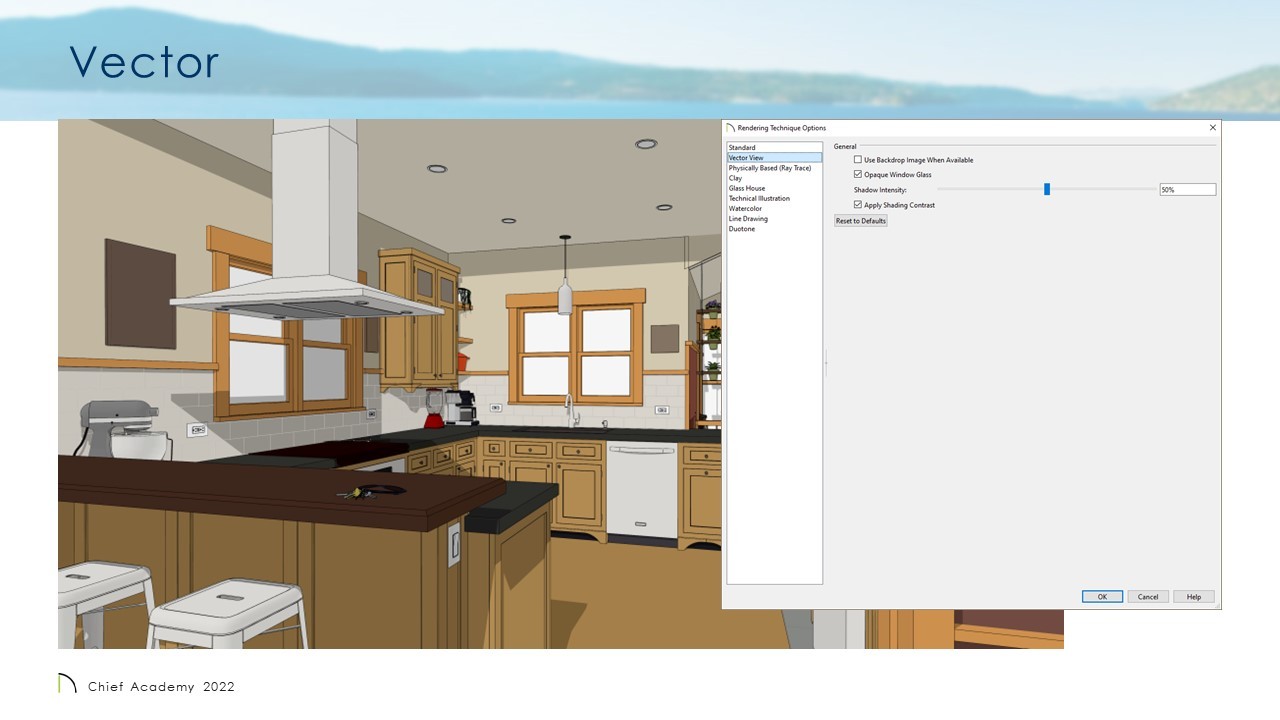Image resolution: width=1280 pixels, height=720 pixels.
Task: Click the Chief Academy logo in footer
Action: [67, 684]
